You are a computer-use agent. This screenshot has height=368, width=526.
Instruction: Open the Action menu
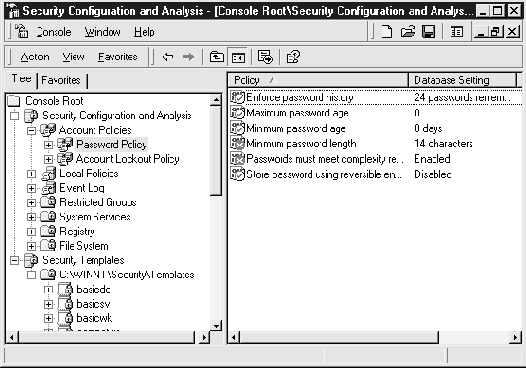(35, 57)
